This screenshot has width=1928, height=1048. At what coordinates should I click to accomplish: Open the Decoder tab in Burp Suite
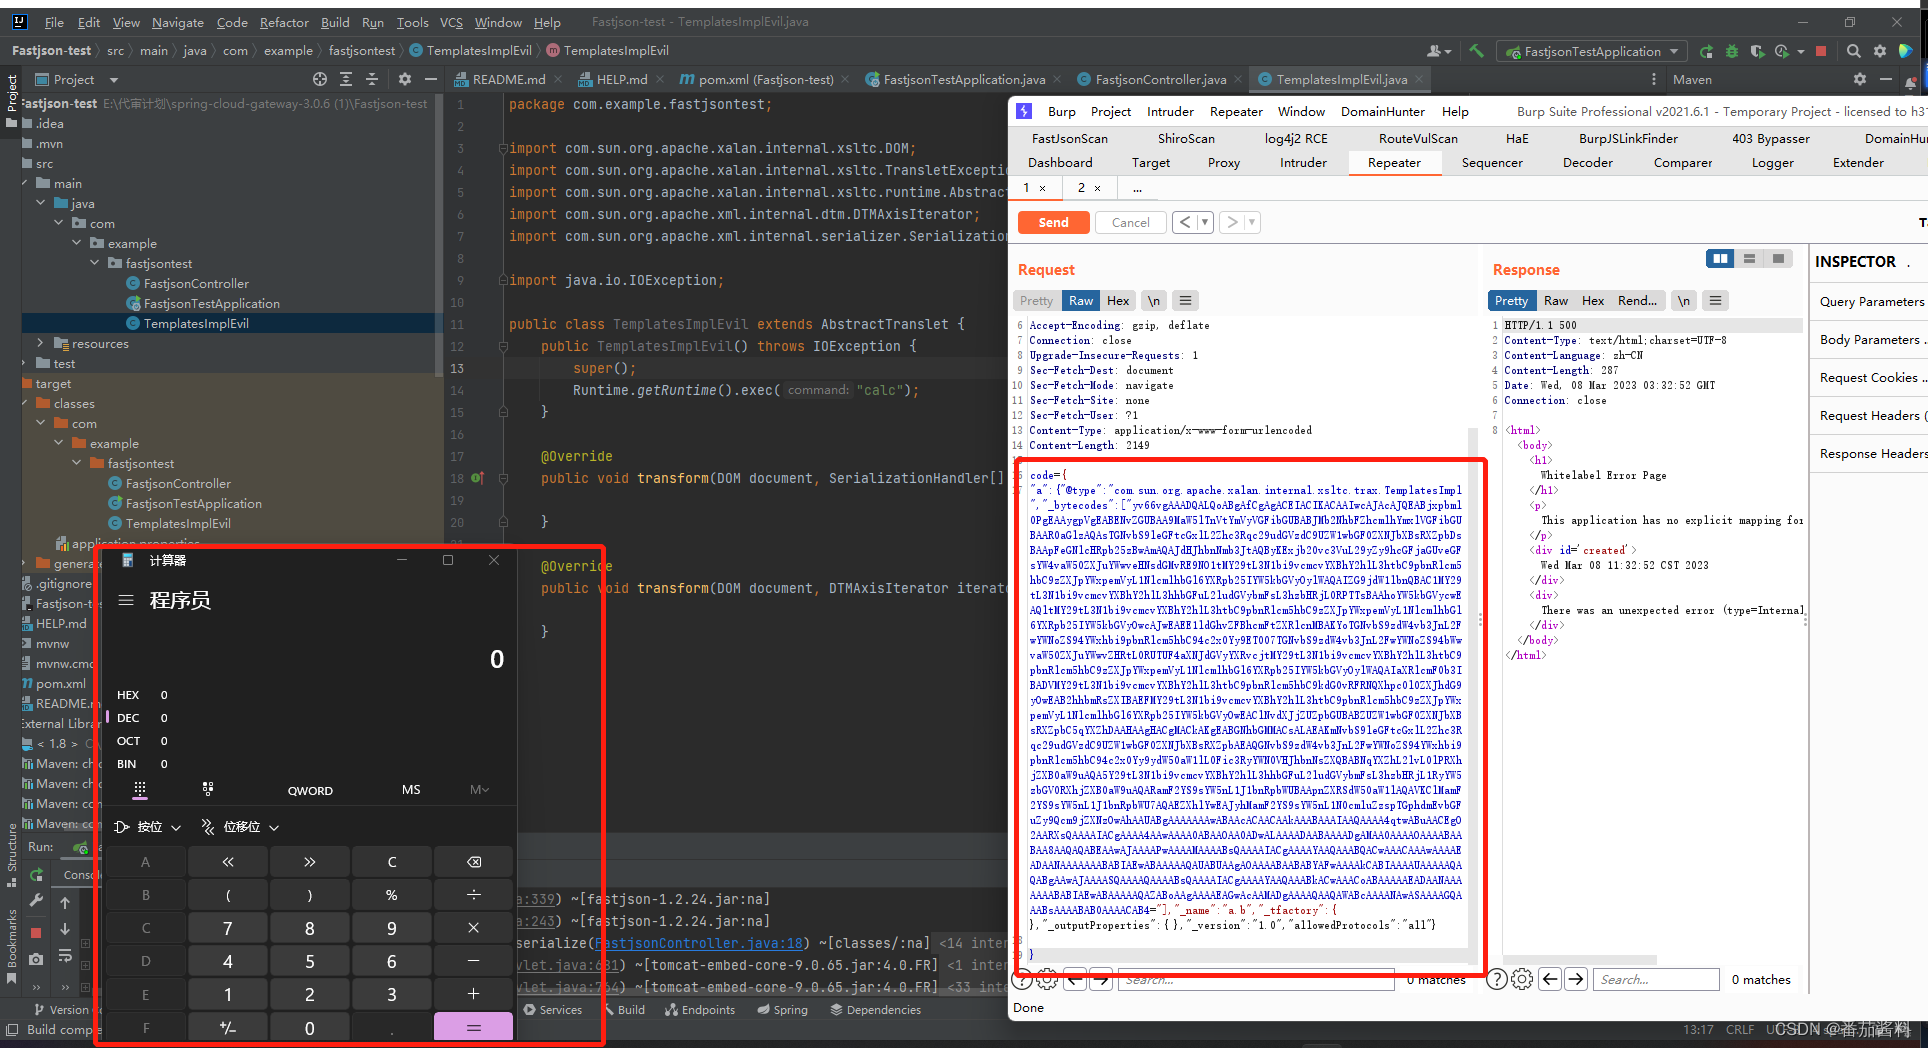click(x=1588, y=162)
